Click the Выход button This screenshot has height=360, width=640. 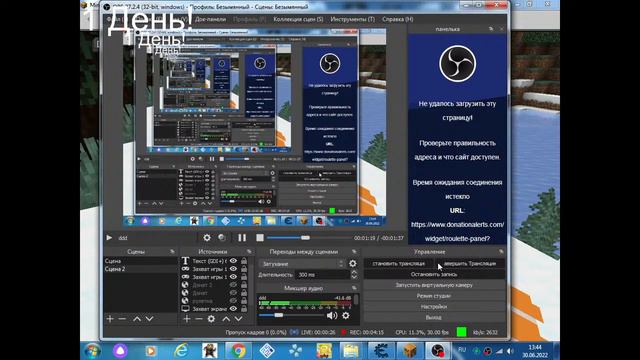pyautogui.click(x=434, y=317)
